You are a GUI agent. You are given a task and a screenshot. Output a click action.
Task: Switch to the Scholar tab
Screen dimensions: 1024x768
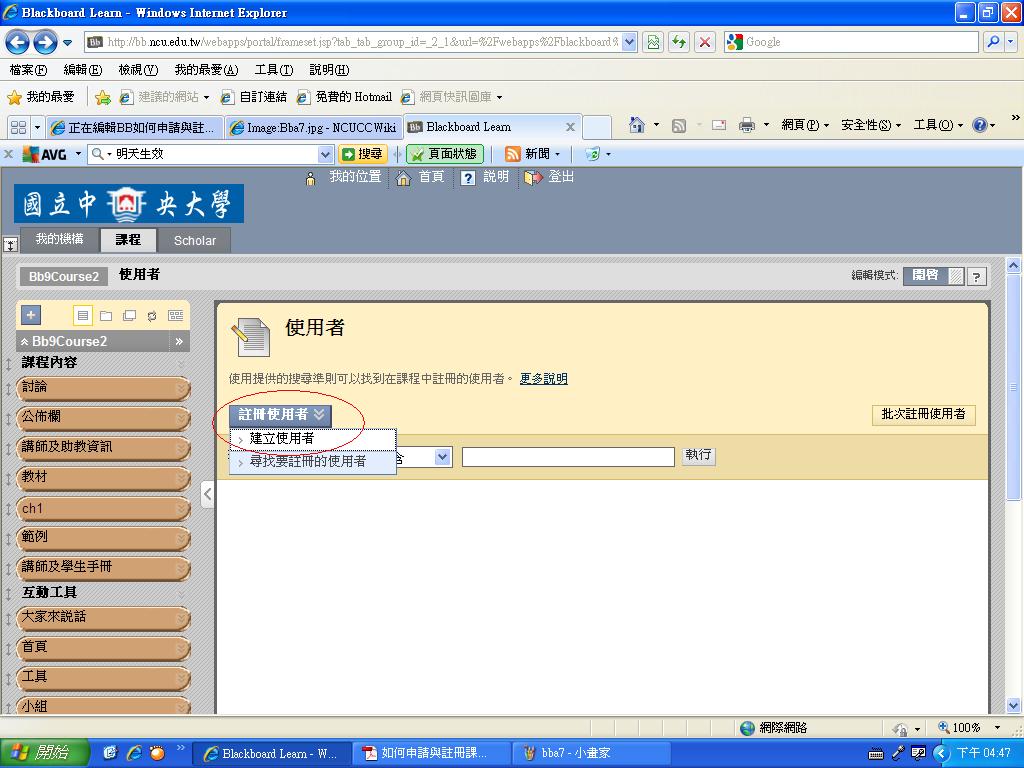tap(194, 240)
